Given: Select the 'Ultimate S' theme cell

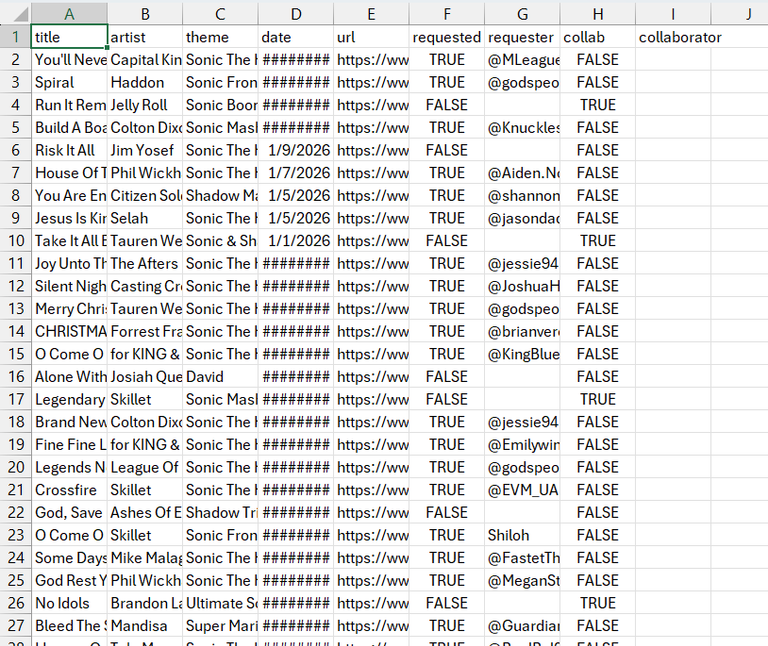Looking at the screenshot, I should (x=220, y=603).
